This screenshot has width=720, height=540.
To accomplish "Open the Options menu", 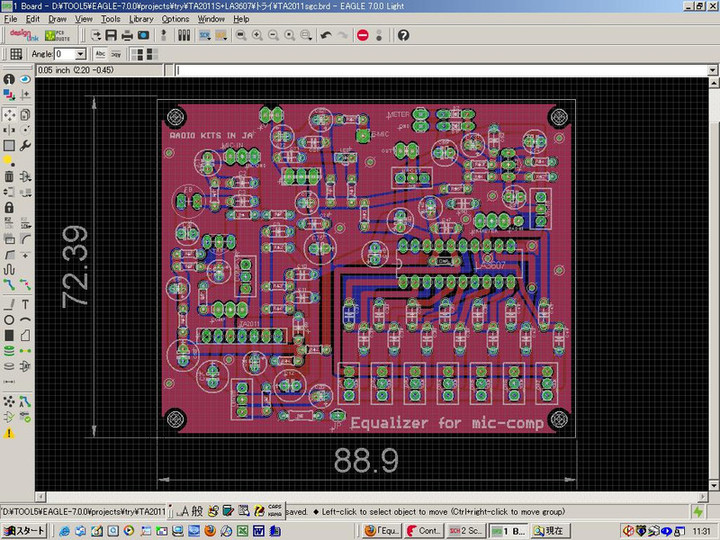I will (175, 19).
